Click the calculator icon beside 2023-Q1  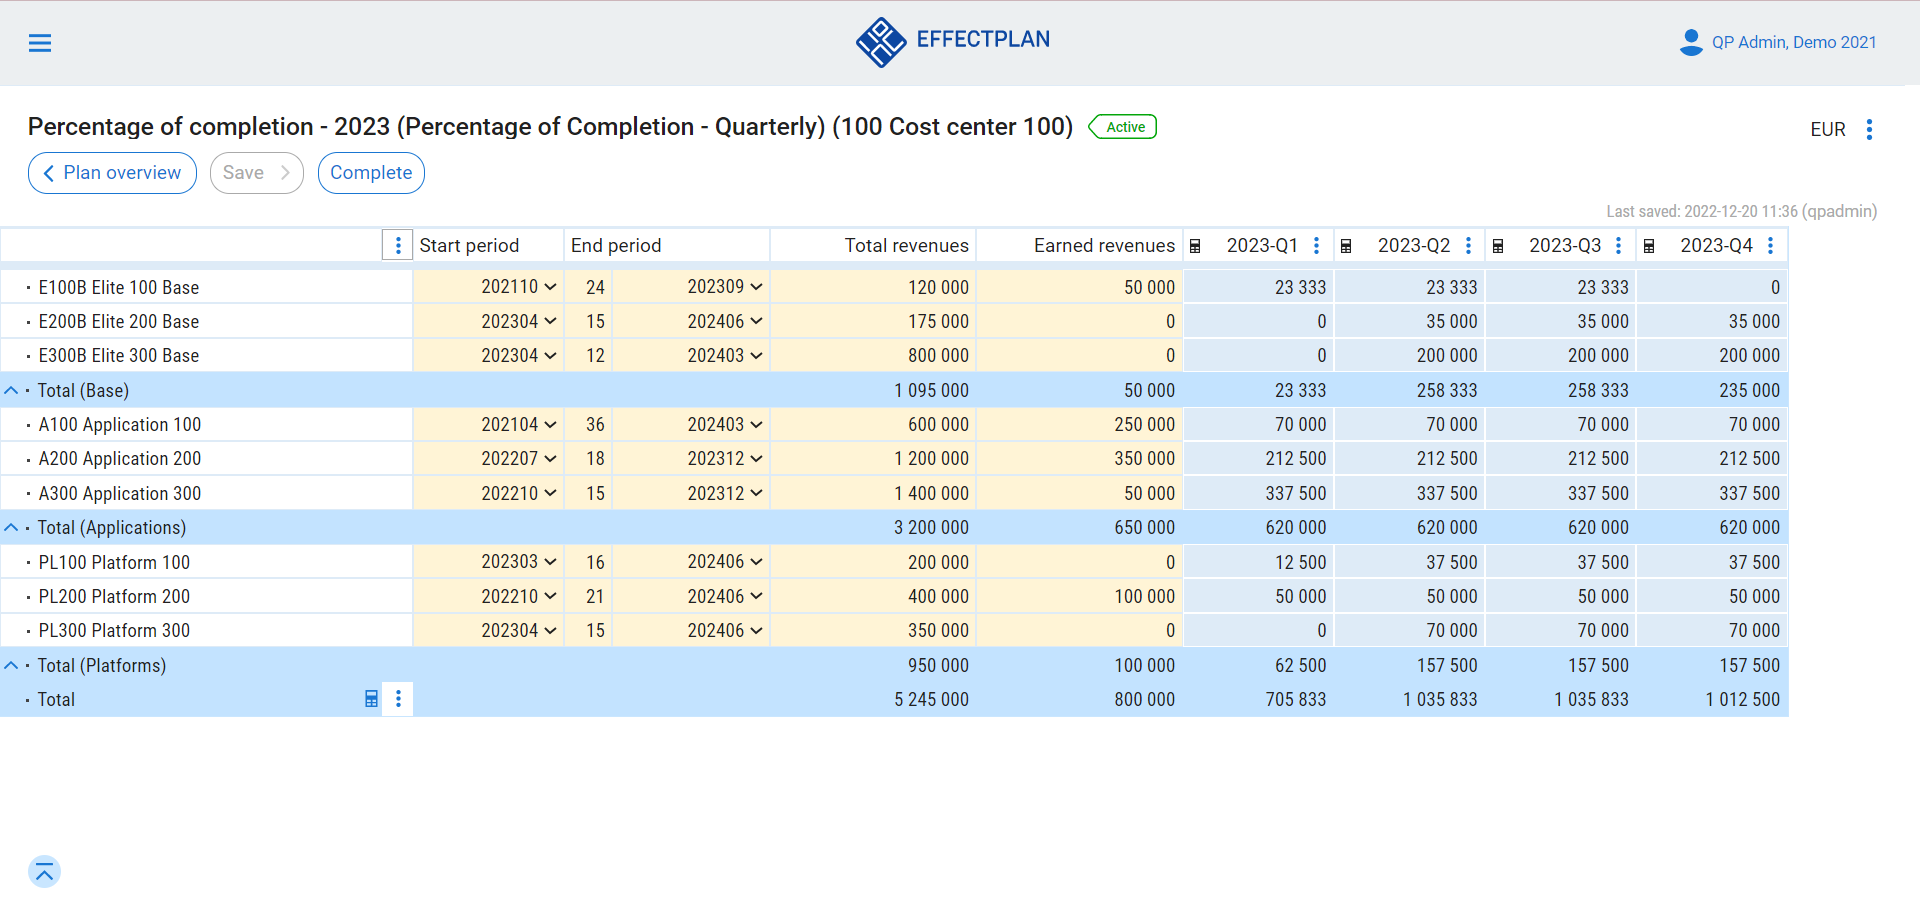coord(1195,246)
